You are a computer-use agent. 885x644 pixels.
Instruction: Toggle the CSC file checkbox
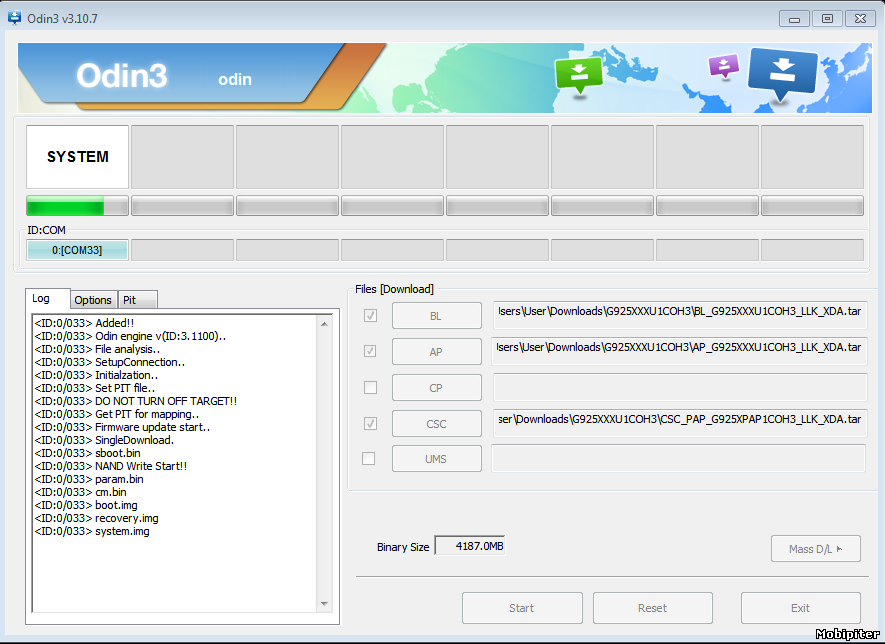370,423
